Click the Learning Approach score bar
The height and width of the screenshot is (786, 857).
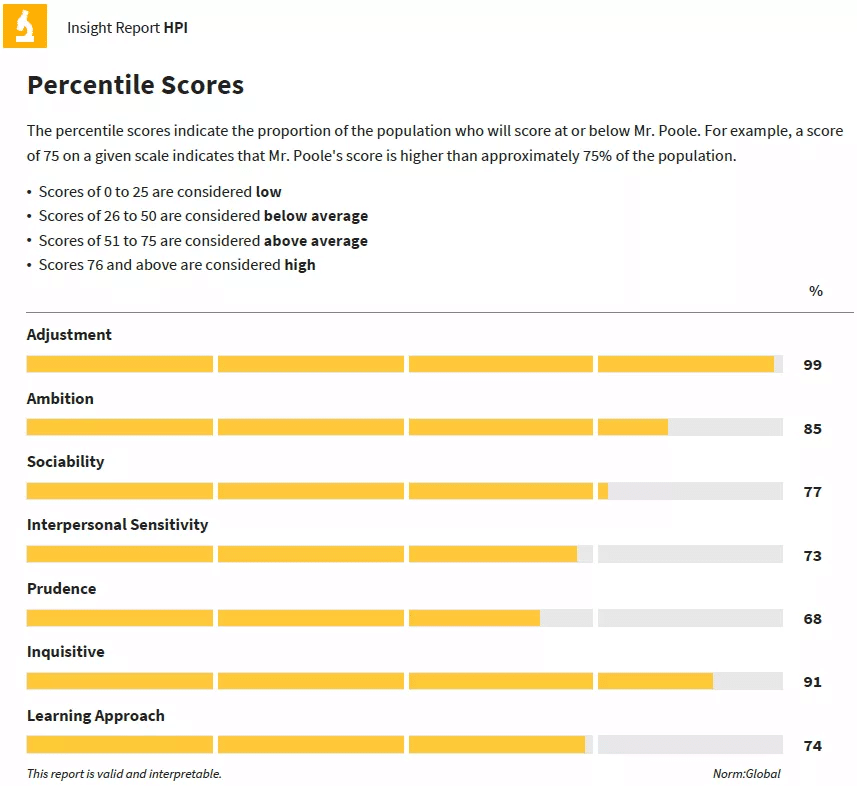(x=404, y=744)
